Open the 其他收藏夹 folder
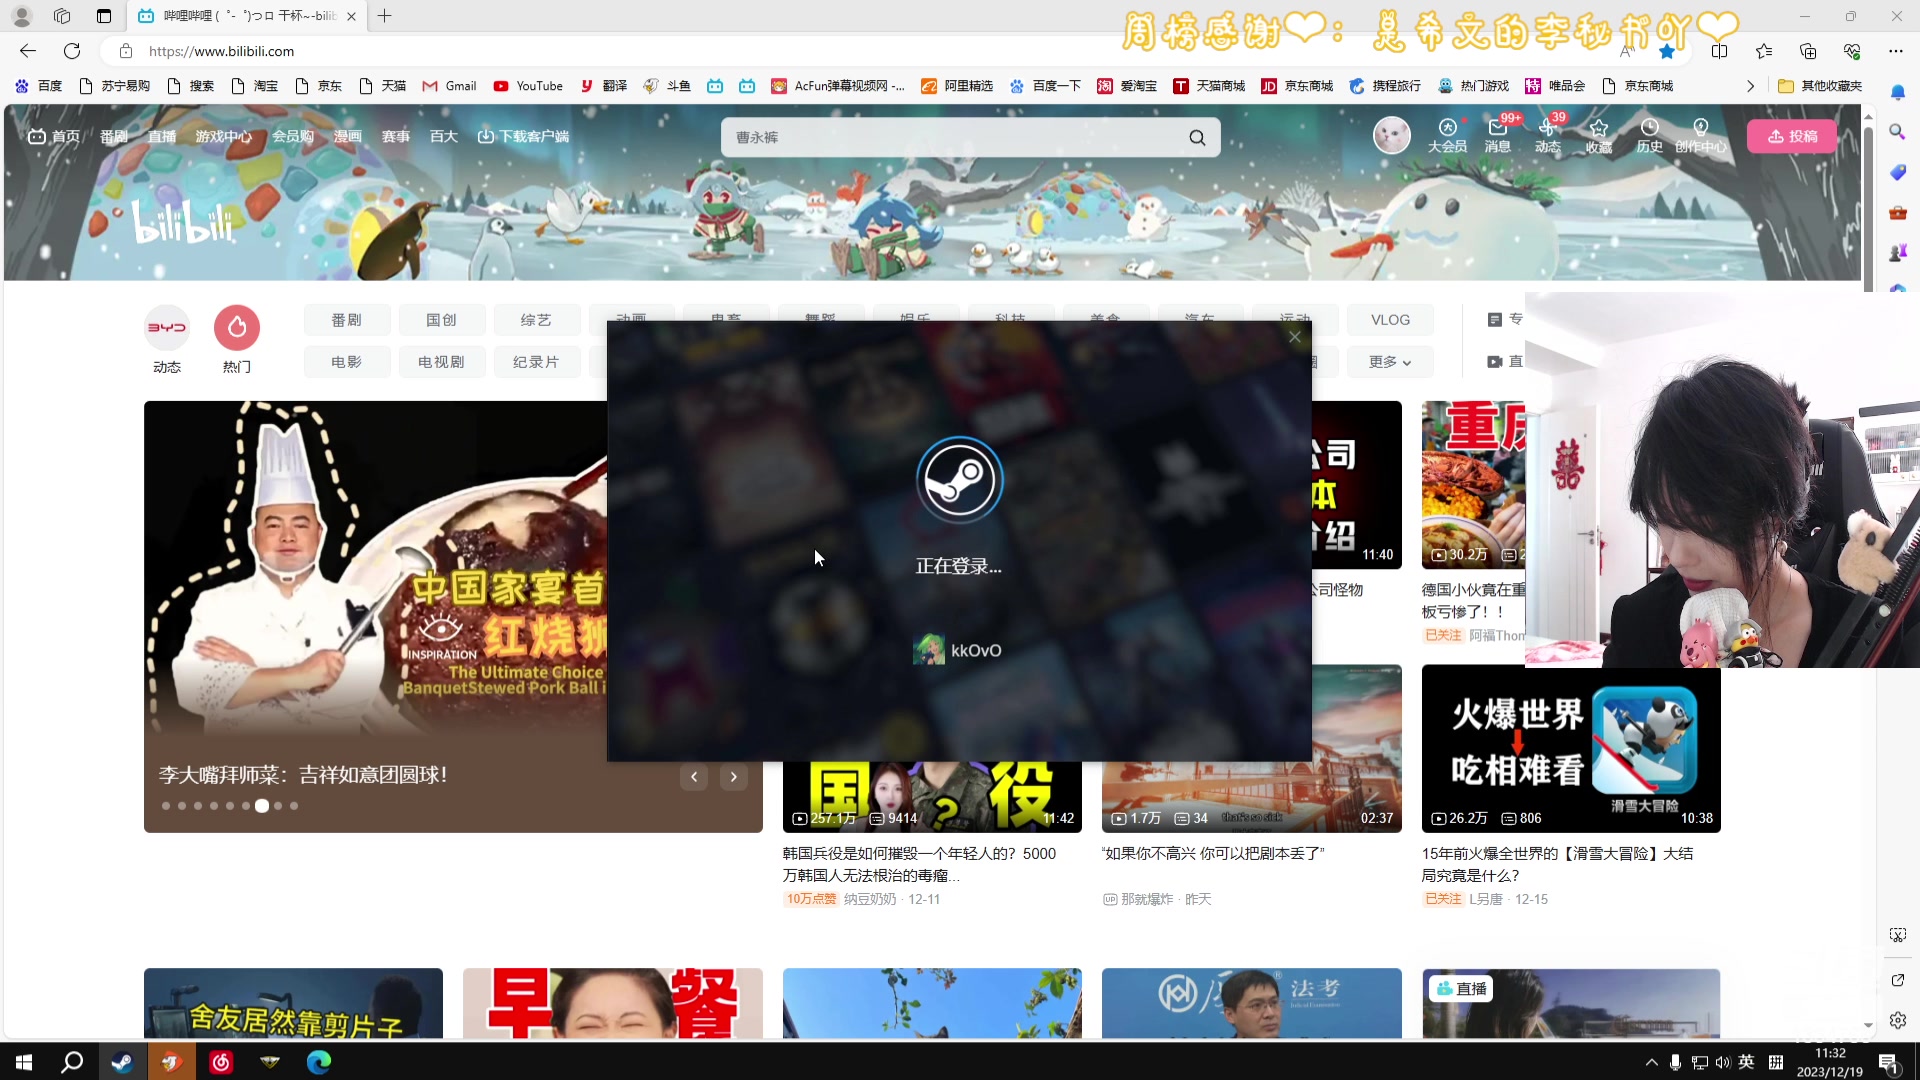 pyautogui.click(x=1820, y=86)
